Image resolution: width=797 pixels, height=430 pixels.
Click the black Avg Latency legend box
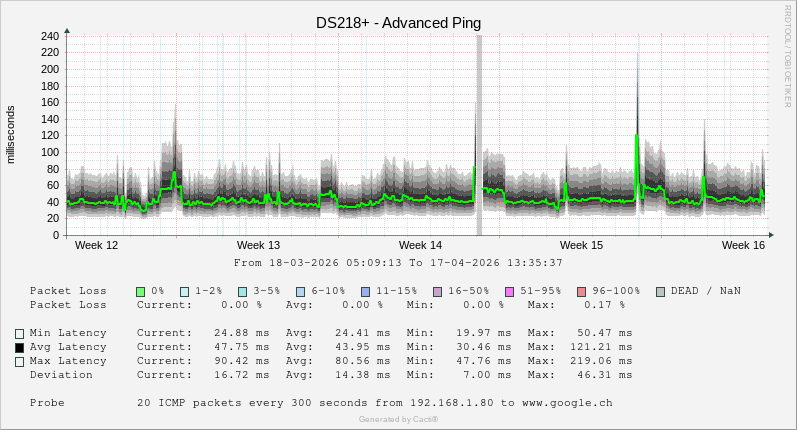tap(19, 348)
